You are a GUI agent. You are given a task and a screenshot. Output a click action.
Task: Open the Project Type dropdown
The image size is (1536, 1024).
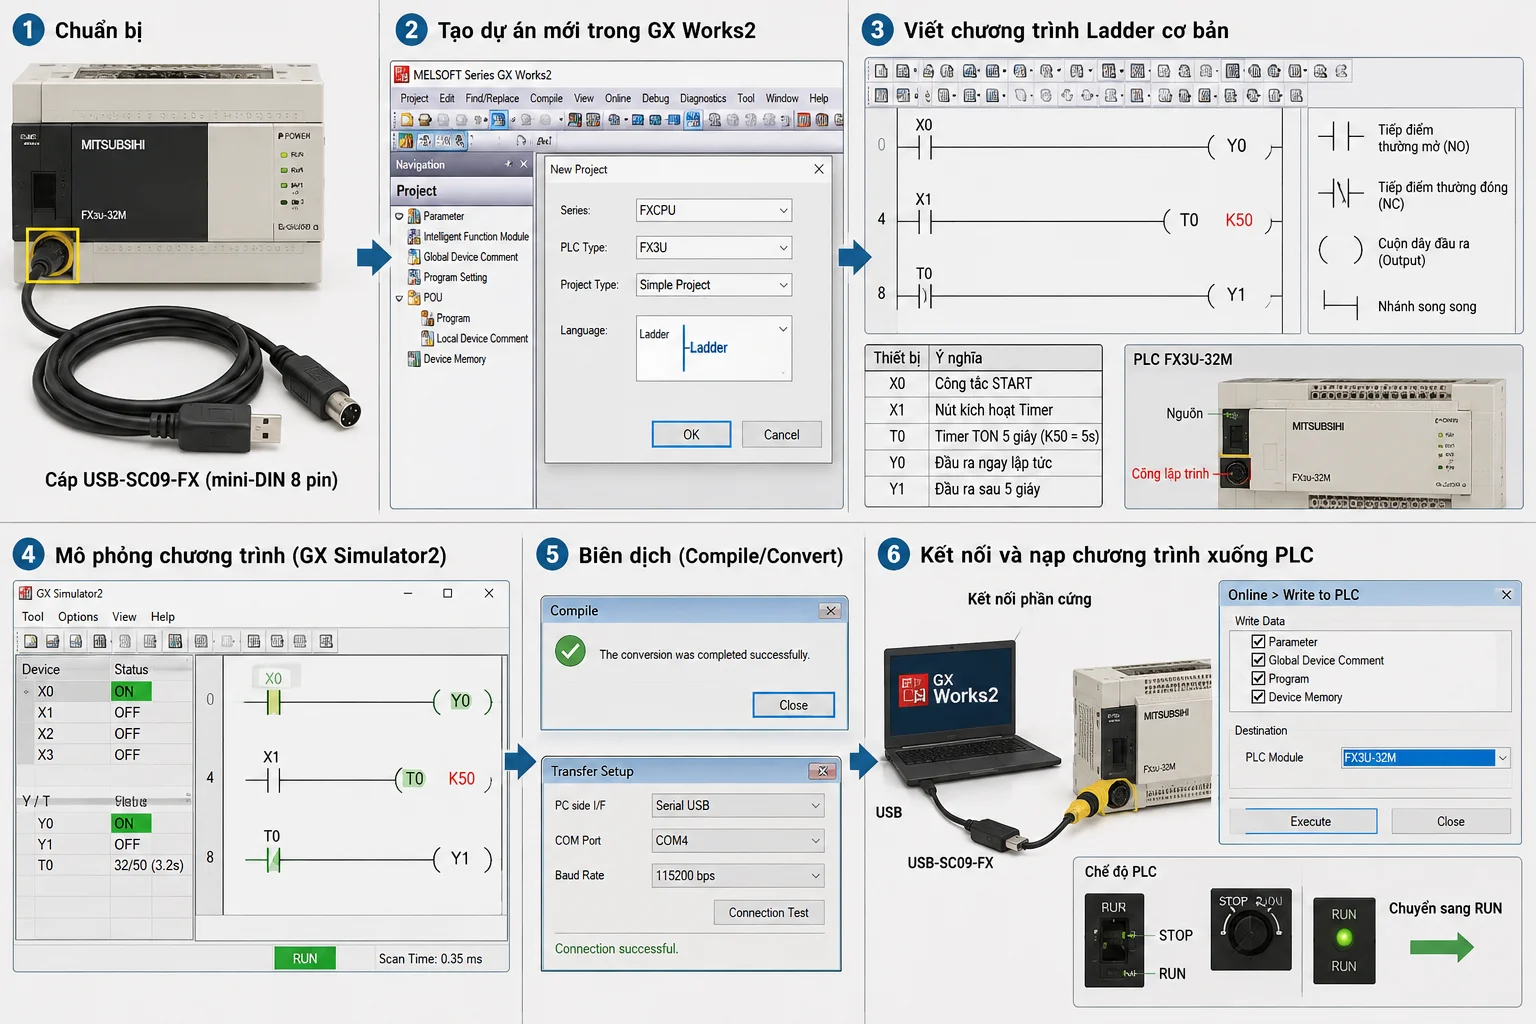tap(714, 285)
